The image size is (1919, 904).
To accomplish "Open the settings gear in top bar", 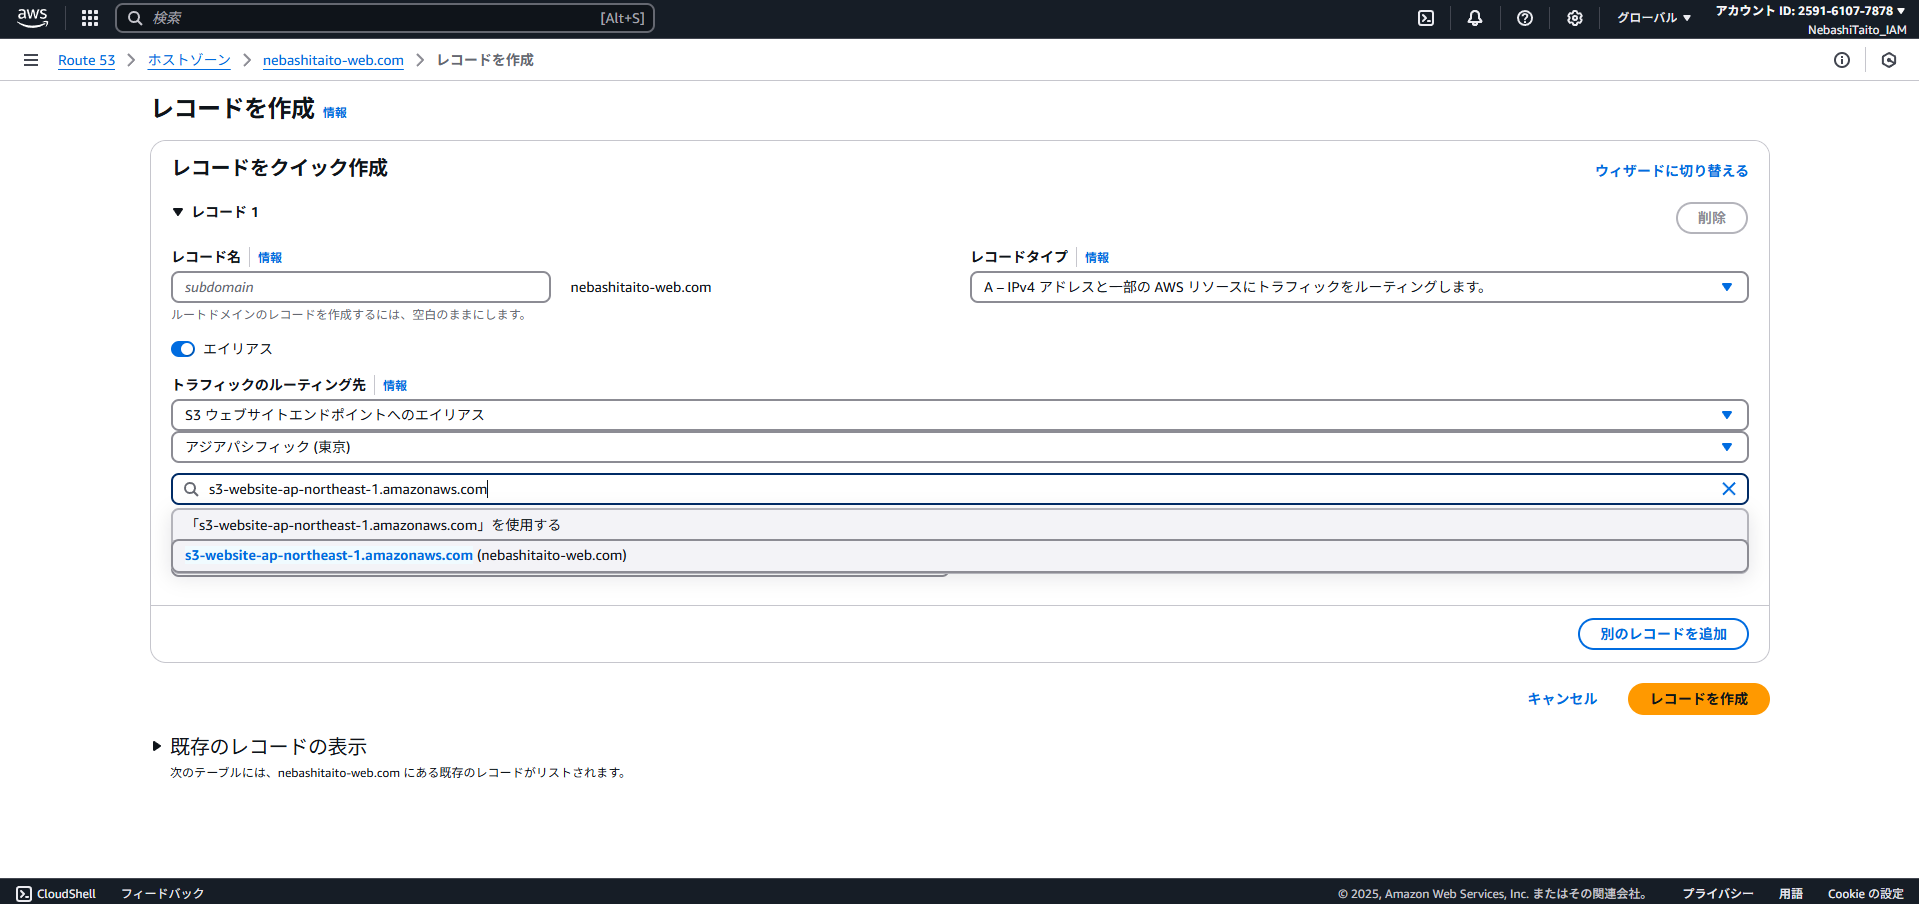I will [1575, 18].
